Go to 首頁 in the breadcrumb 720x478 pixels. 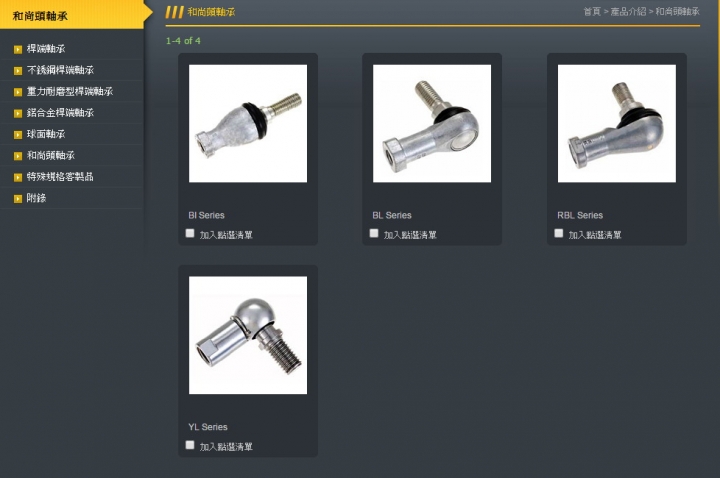coord(592,11)
